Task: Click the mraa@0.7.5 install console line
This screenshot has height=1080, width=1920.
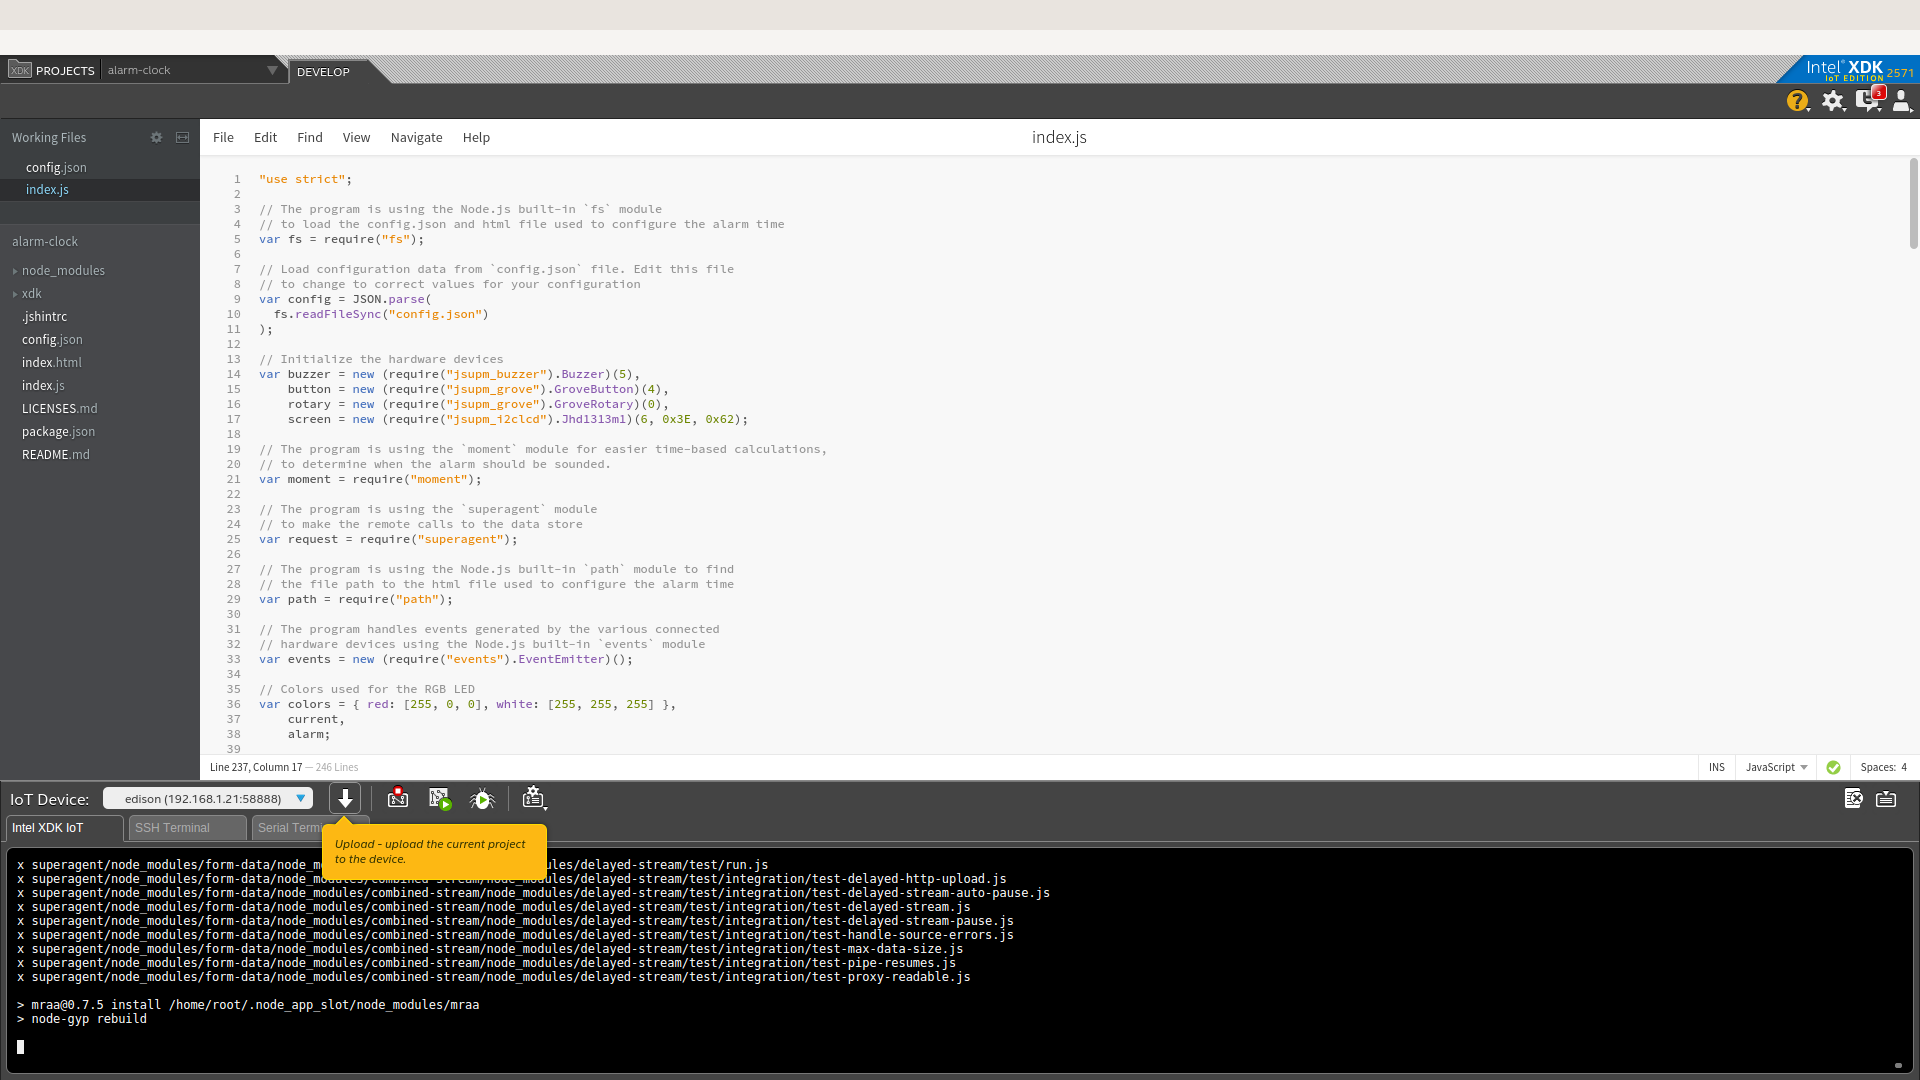Action: click(x=248, y=1005)
